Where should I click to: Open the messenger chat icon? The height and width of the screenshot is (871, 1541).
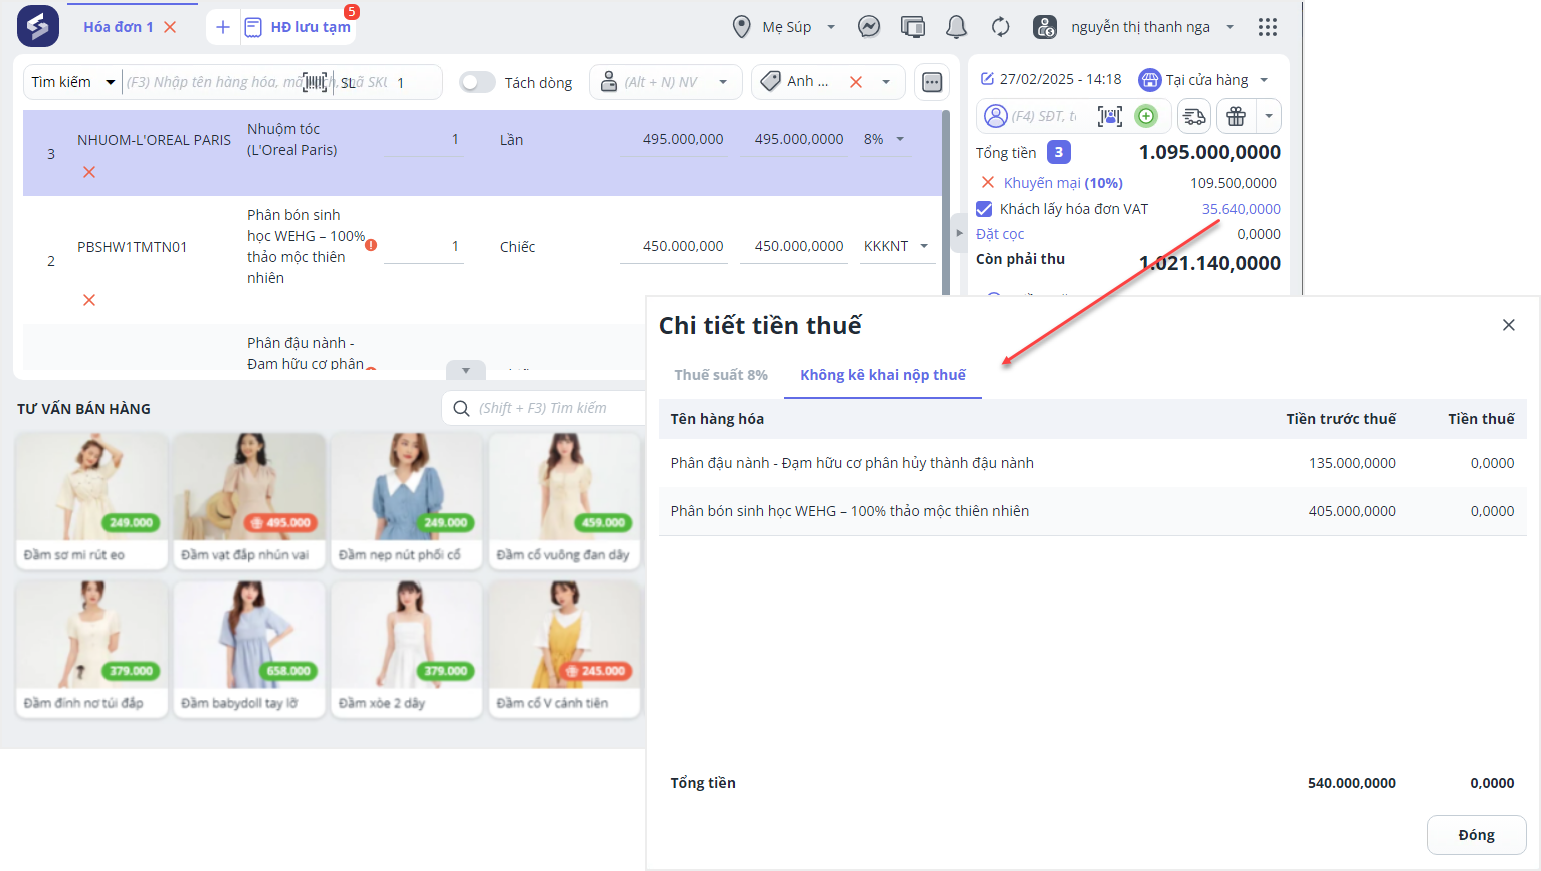point(869,27)
